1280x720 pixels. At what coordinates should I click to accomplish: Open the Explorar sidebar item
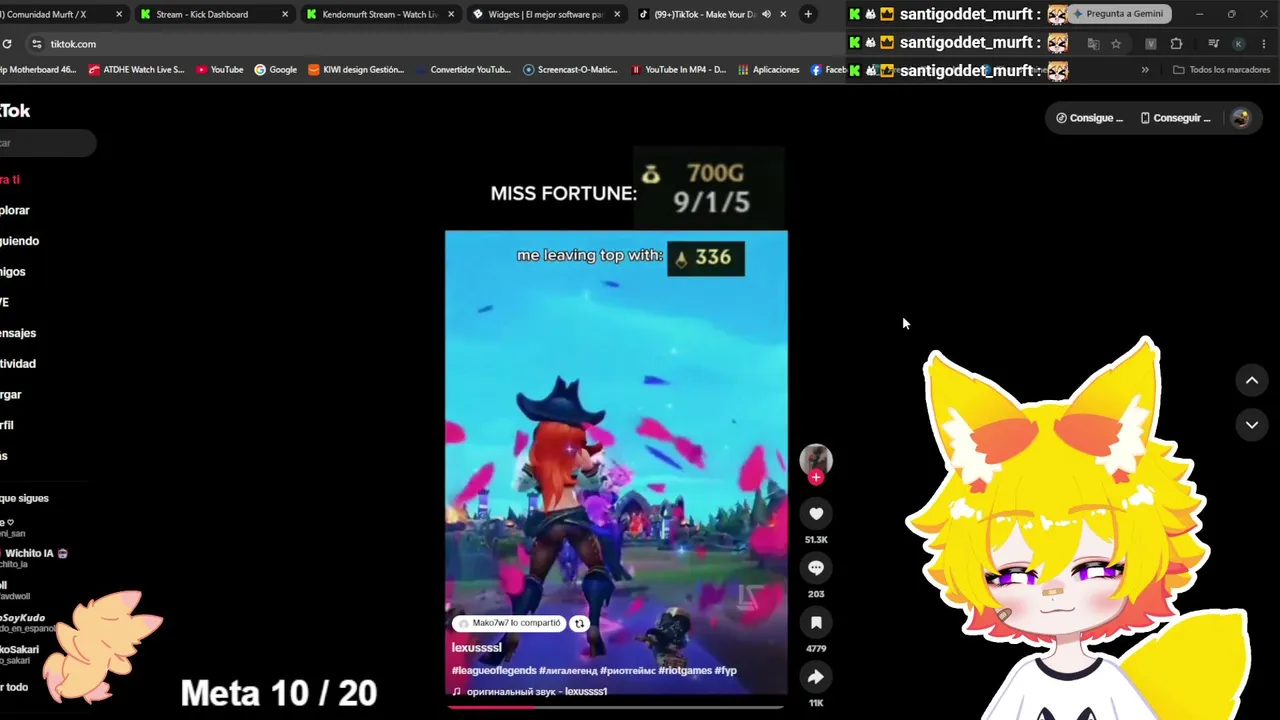click(x=15, y=210)
